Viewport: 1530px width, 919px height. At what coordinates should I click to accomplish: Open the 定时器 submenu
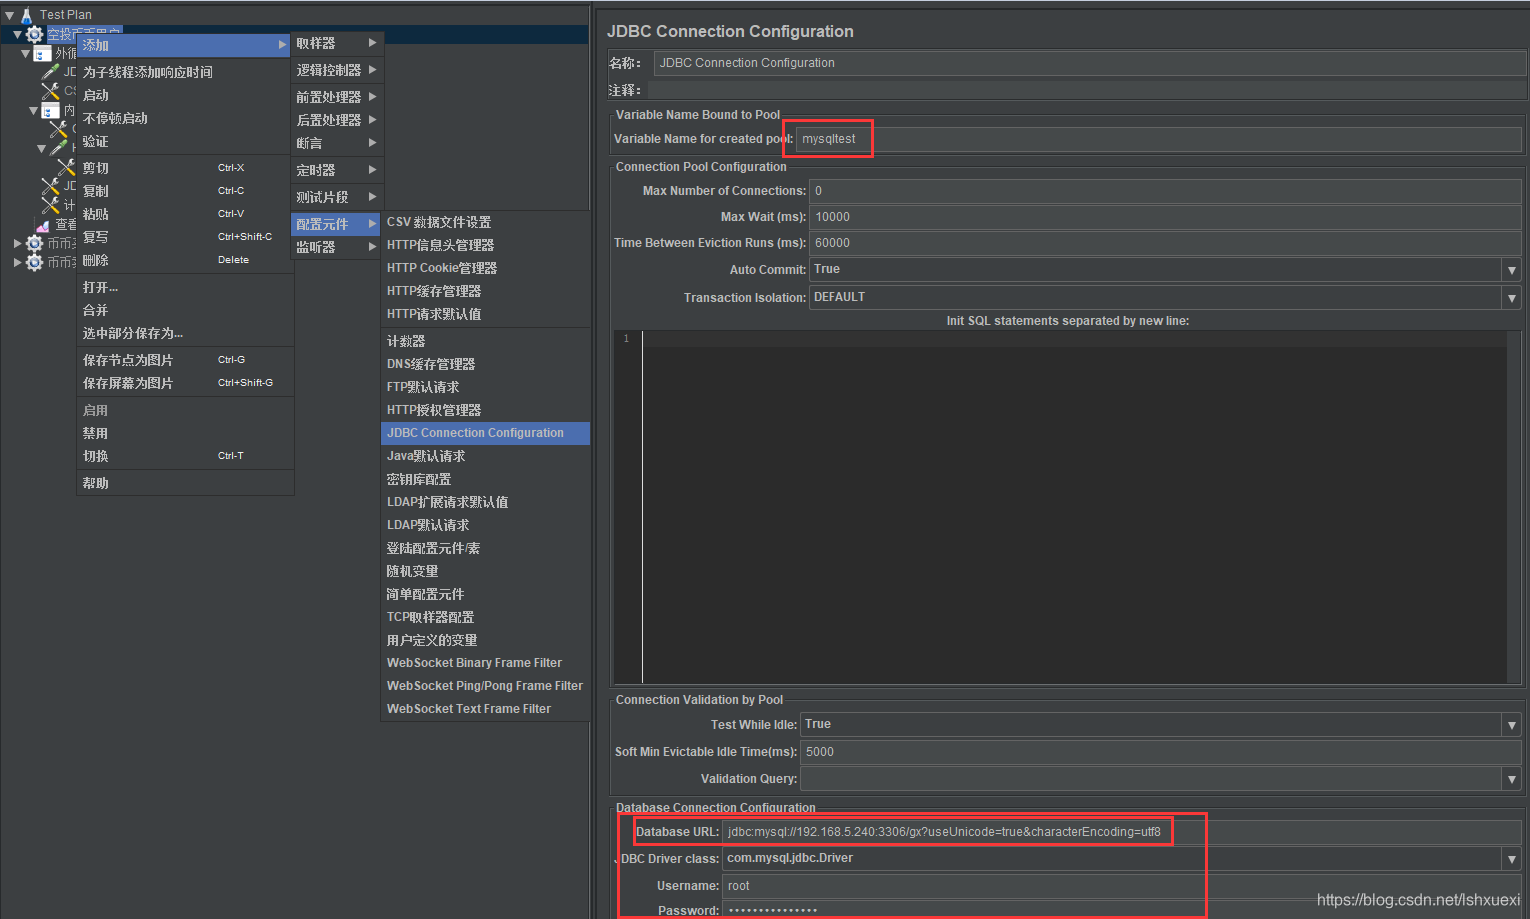tap(337, 170)
